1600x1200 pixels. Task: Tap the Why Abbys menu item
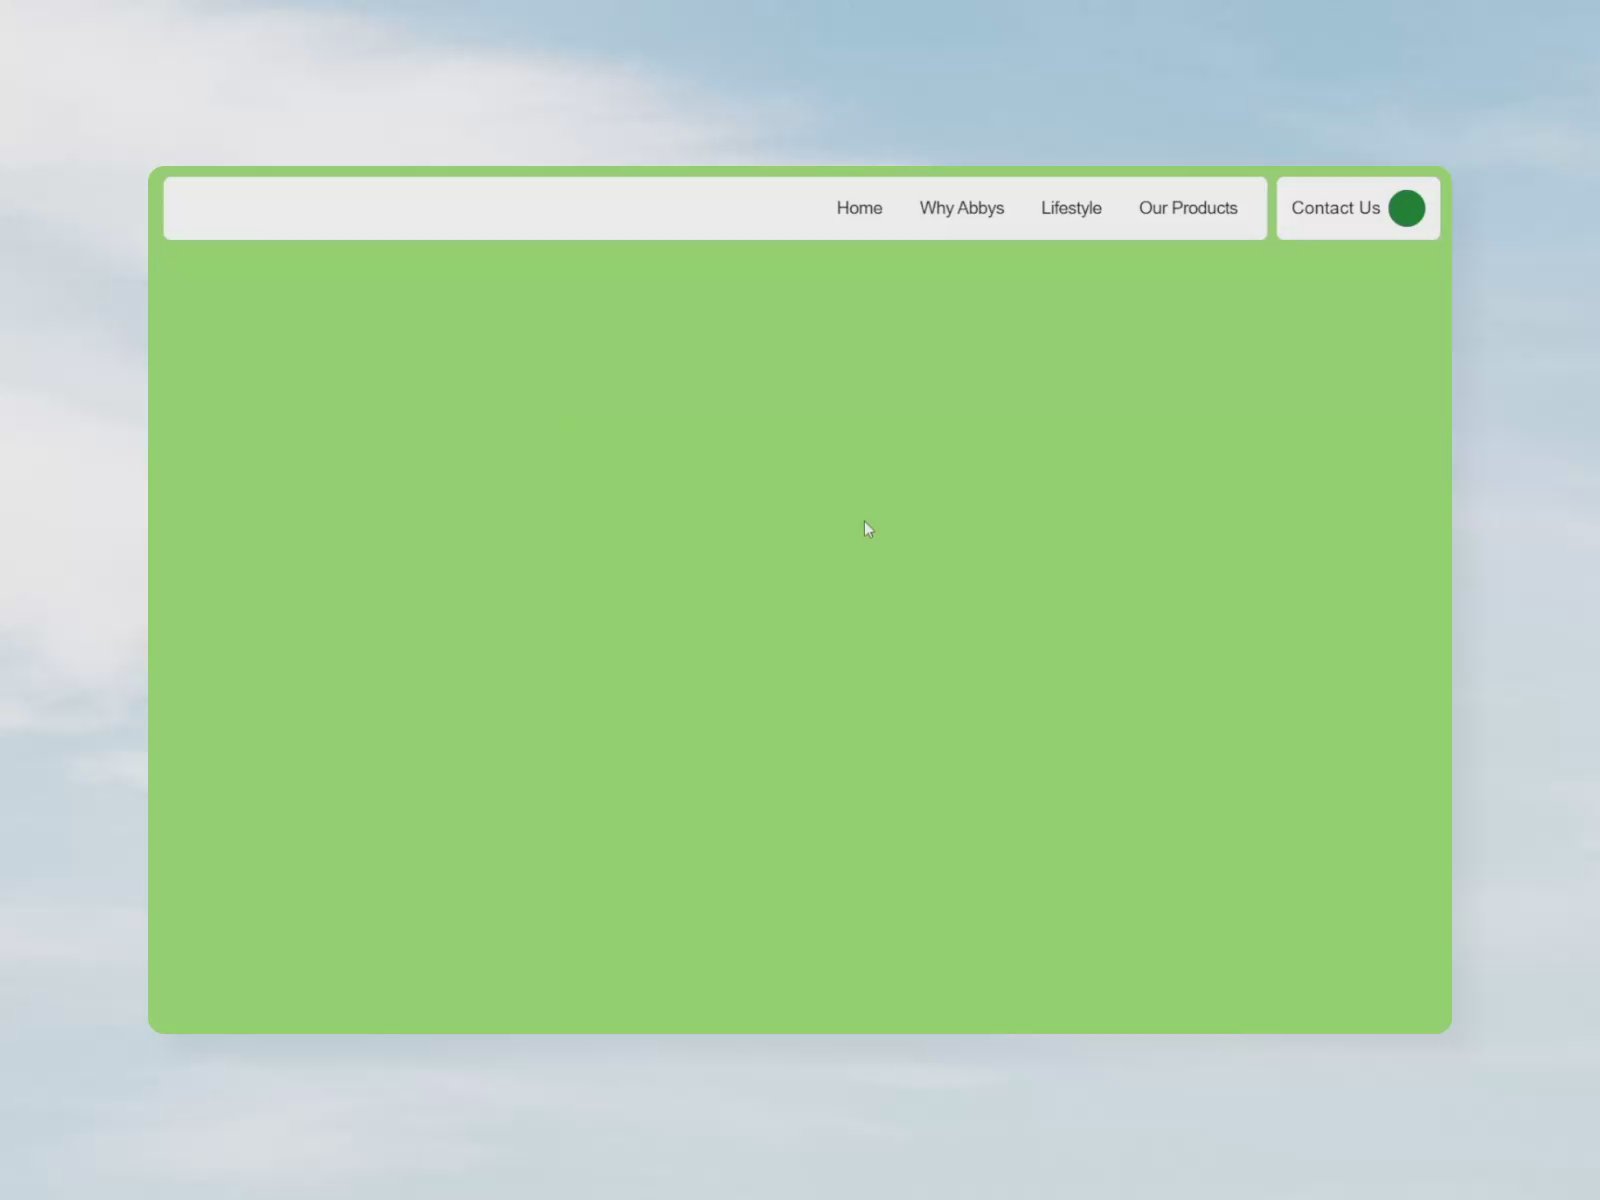click(x=961, y=208)
